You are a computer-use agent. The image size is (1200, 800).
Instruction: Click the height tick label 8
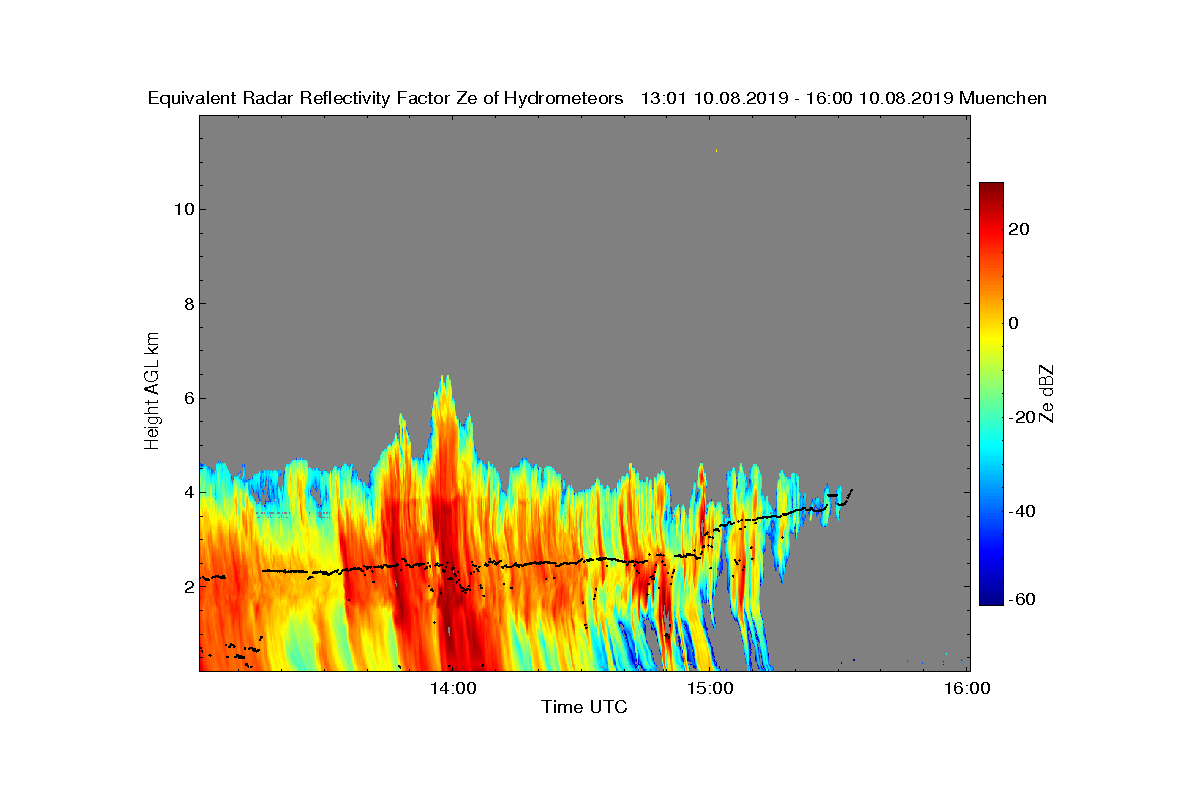point(187,304)
